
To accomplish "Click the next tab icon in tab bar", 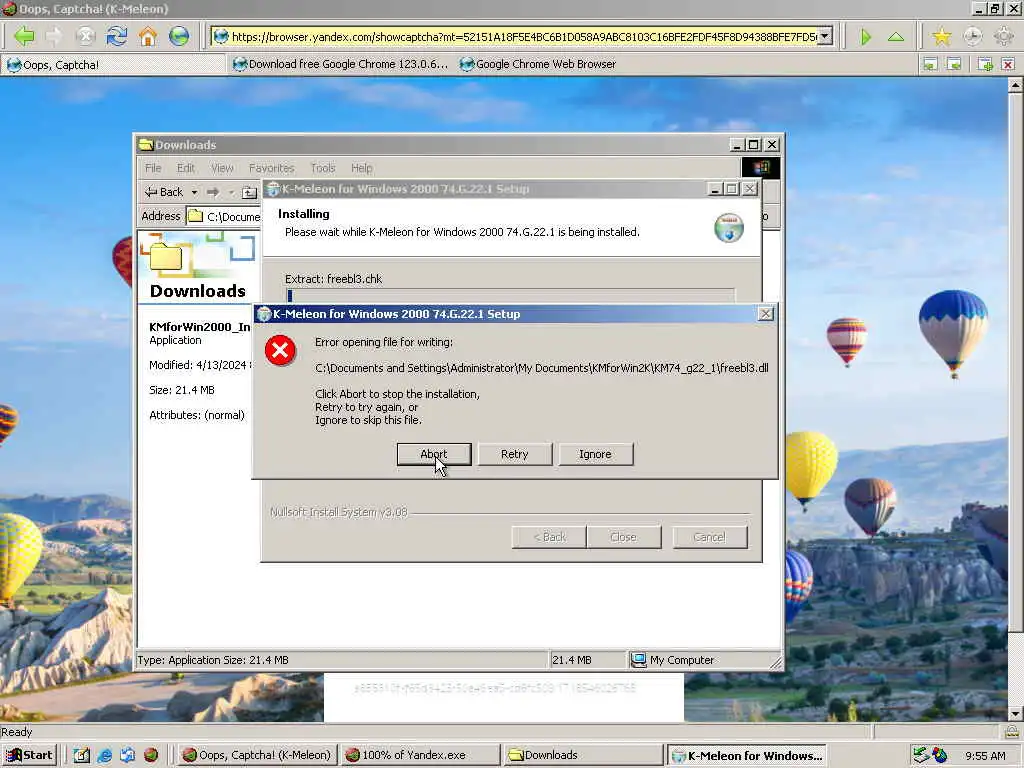I will (954, 64).
